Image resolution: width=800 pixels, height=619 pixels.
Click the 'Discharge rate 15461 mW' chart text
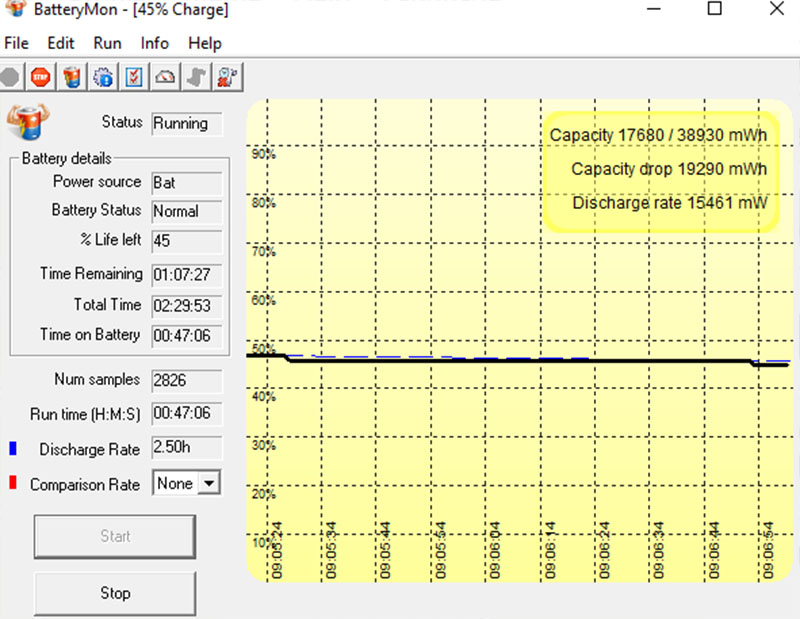point(669,203)
